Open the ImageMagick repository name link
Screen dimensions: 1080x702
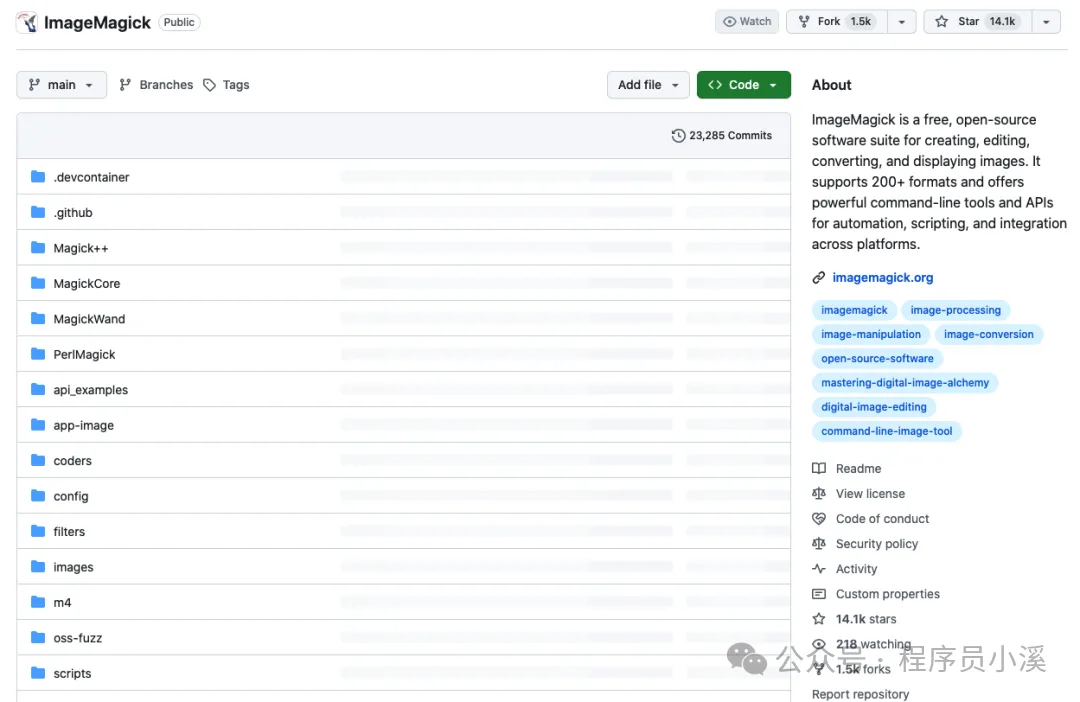tap(97, 23)
